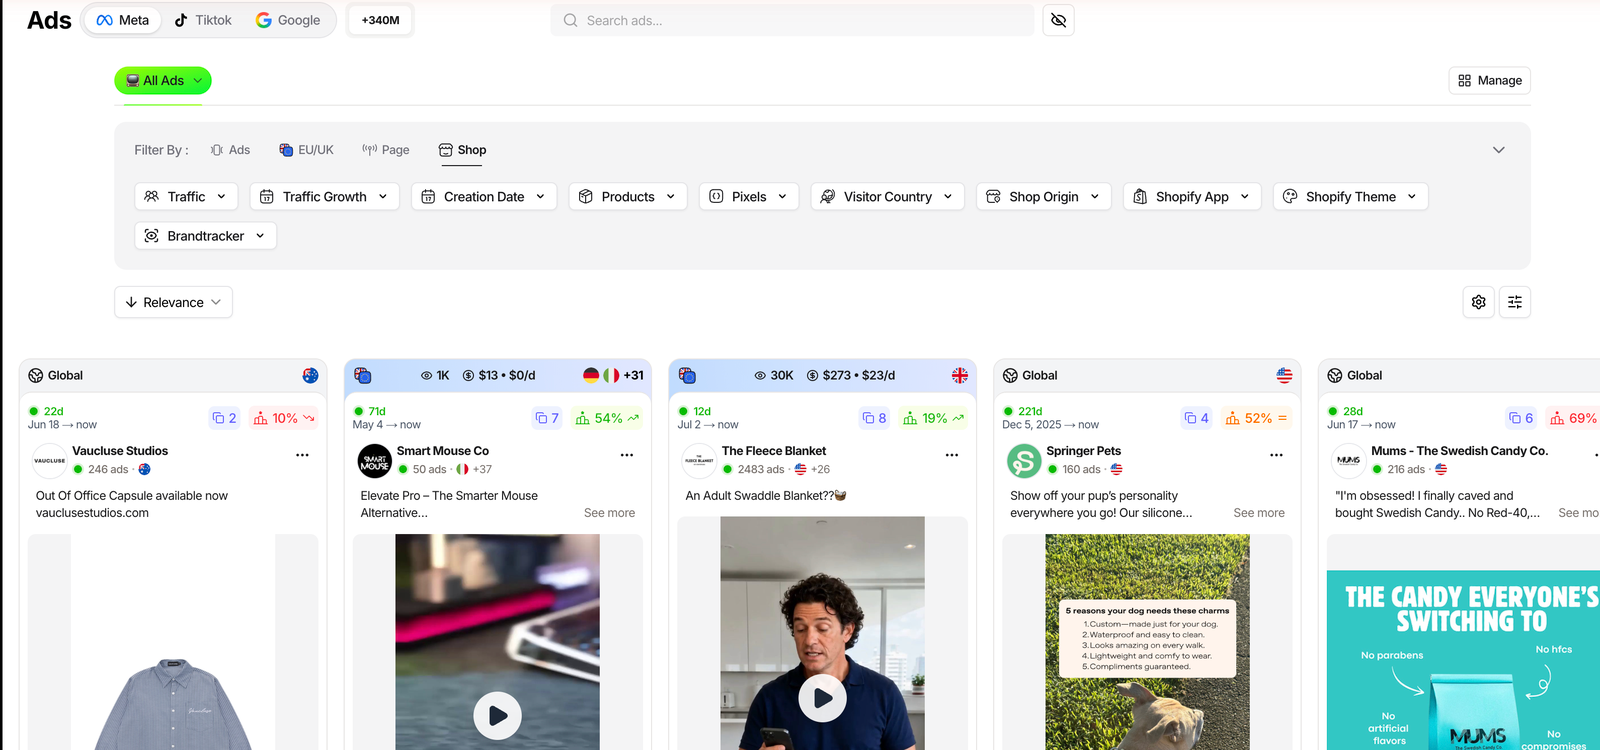
Task: Click the Mums Swedish Candy logo avatar
Action: pos(1349,461)
